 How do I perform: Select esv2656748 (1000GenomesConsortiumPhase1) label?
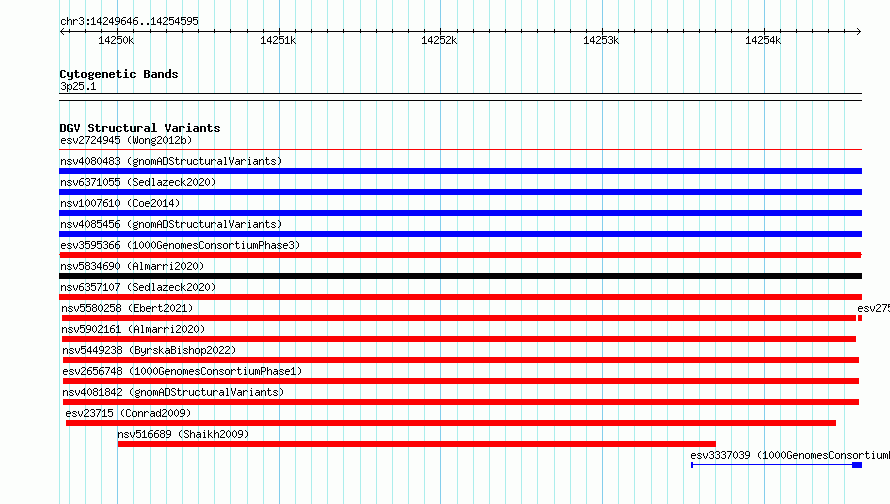(x=182, y=371)
